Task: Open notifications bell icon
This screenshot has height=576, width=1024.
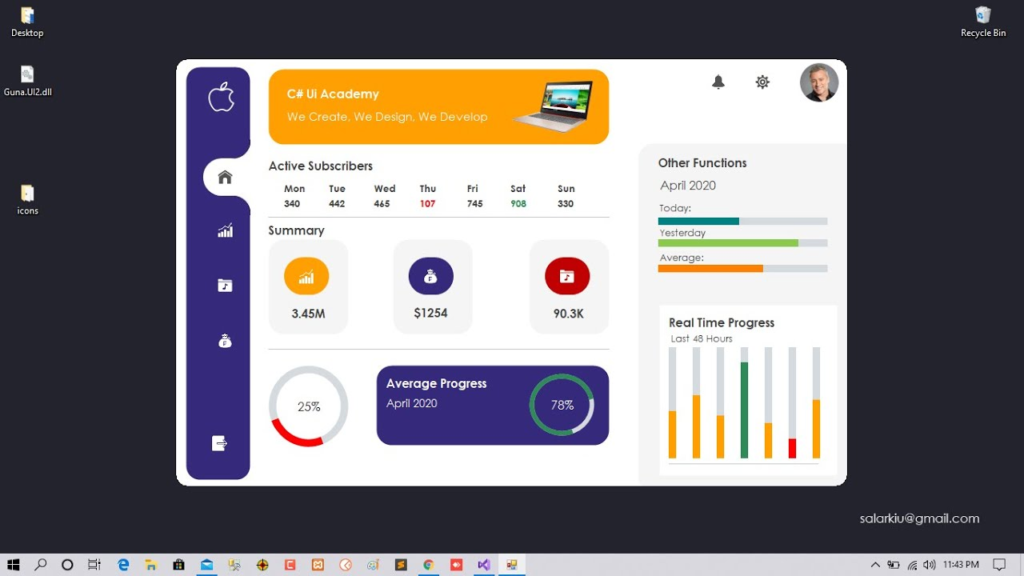Action: coord(718,82)
